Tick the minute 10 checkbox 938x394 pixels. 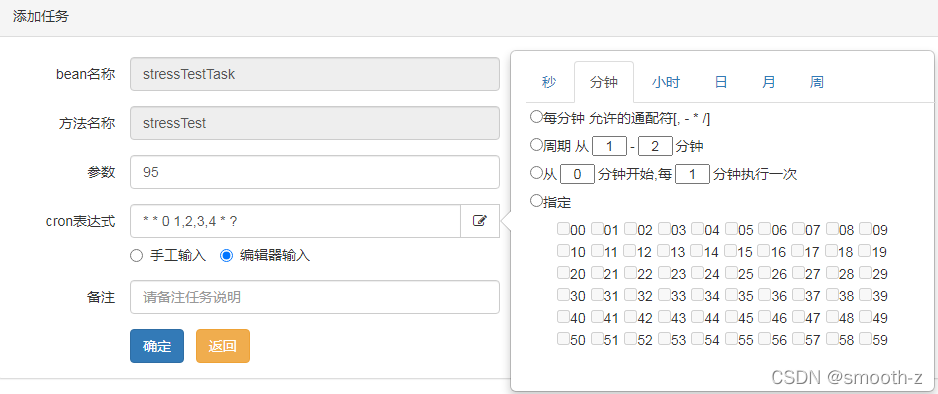pyautogui.click(x=564, y=251)
